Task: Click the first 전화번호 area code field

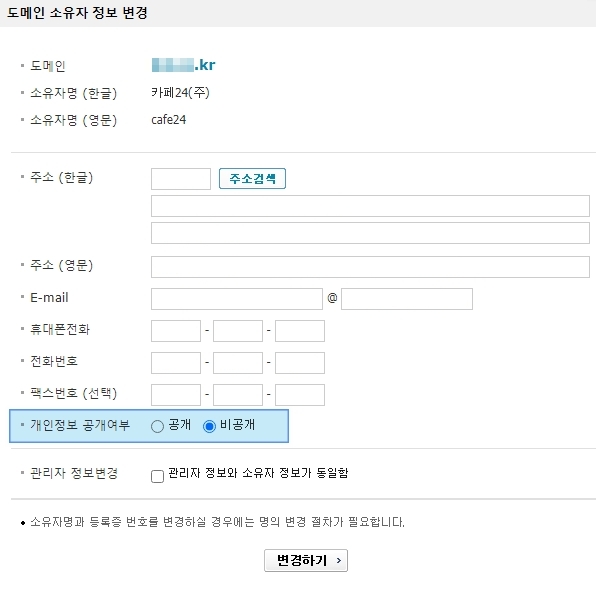Action: [176, 363]
